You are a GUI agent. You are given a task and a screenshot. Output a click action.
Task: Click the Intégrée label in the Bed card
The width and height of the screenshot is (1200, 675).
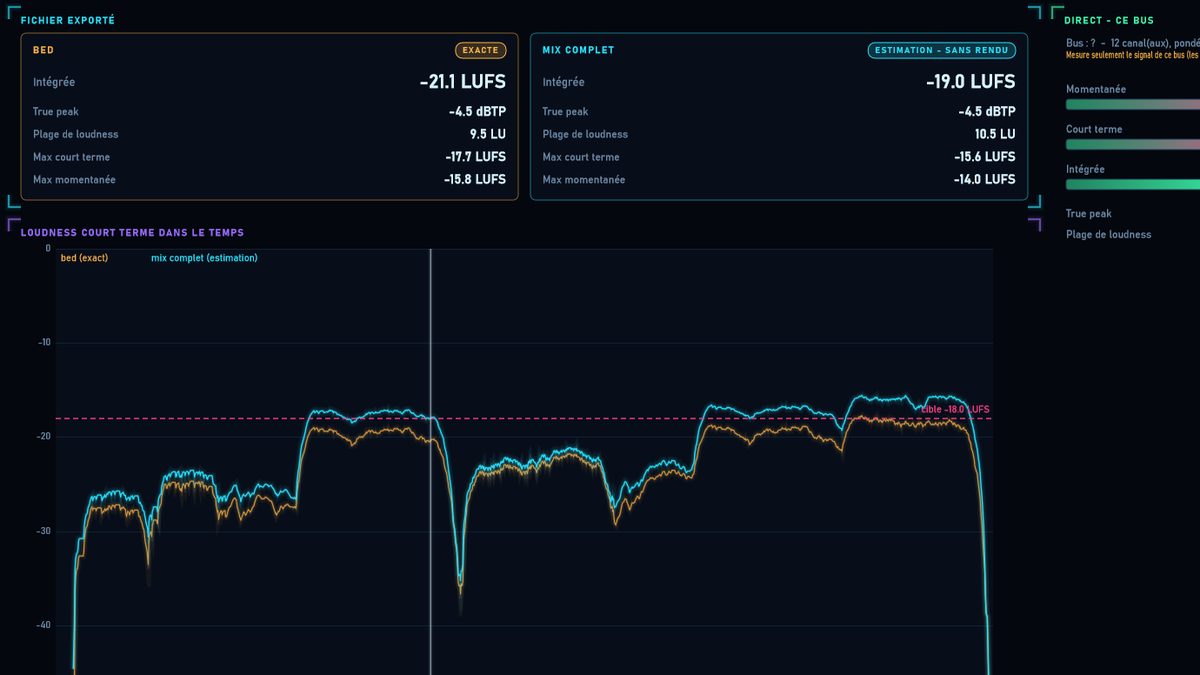pyautogui.click(x=54, y=83)
